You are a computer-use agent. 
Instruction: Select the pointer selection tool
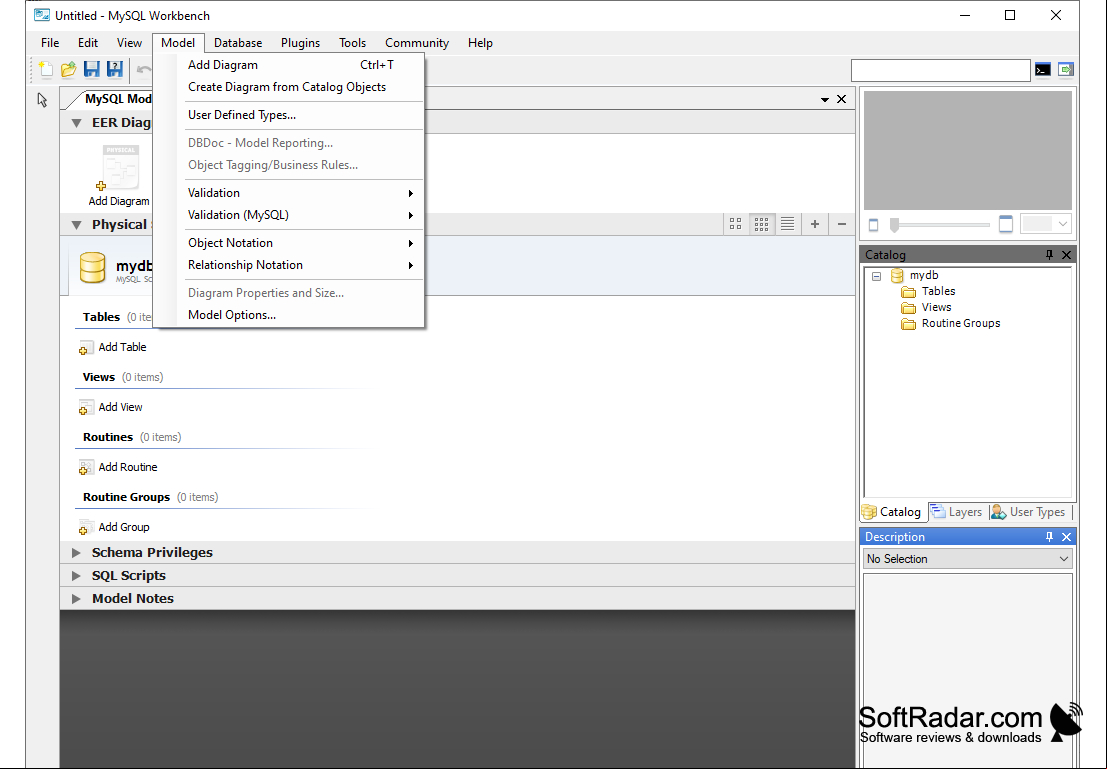42,100
